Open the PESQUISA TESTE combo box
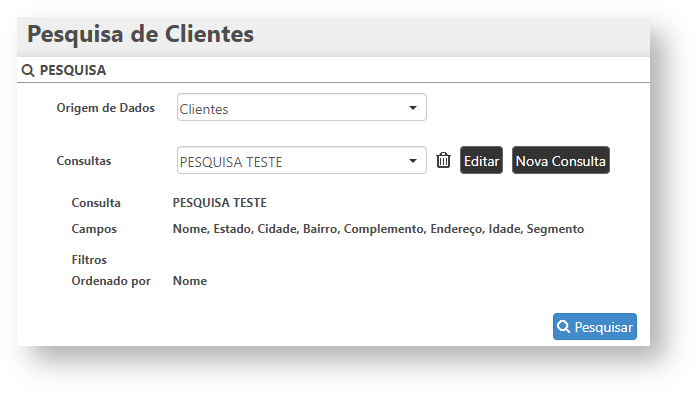Screen dimensions: 698x394 [x=301, y=160]
